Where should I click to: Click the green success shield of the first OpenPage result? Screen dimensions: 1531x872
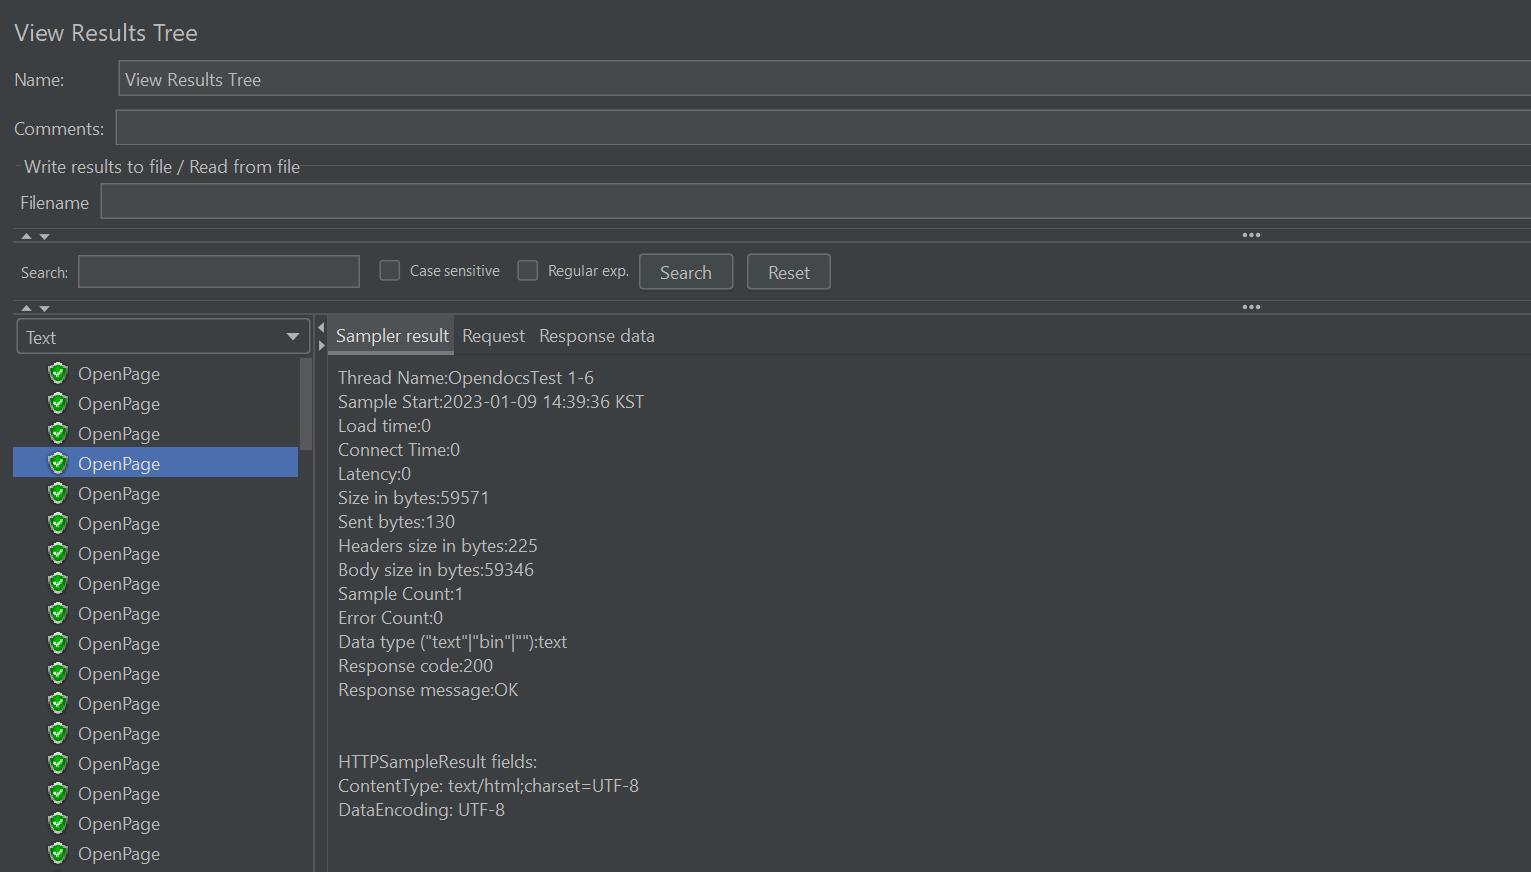point(58,373)
